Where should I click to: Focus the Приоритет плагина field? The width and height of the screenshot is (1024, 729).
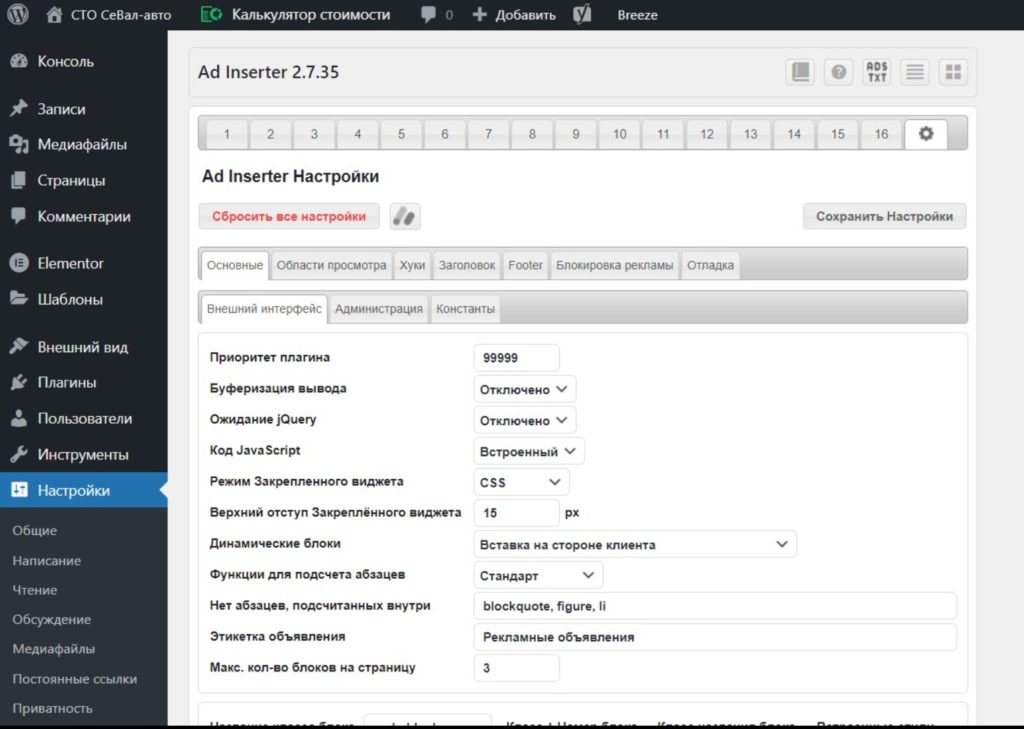click(517, 358)
